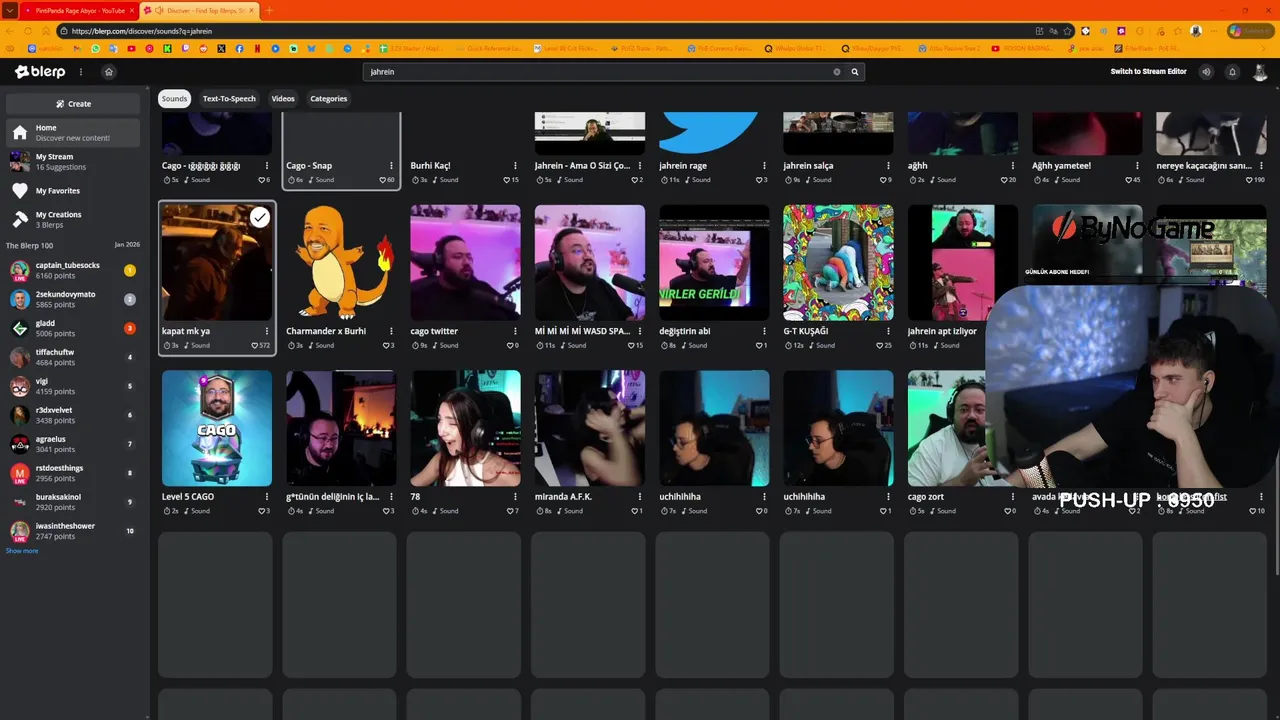Toggle the sound volume icon in header
1280x720 pixels.
[x=1206, y=72]
